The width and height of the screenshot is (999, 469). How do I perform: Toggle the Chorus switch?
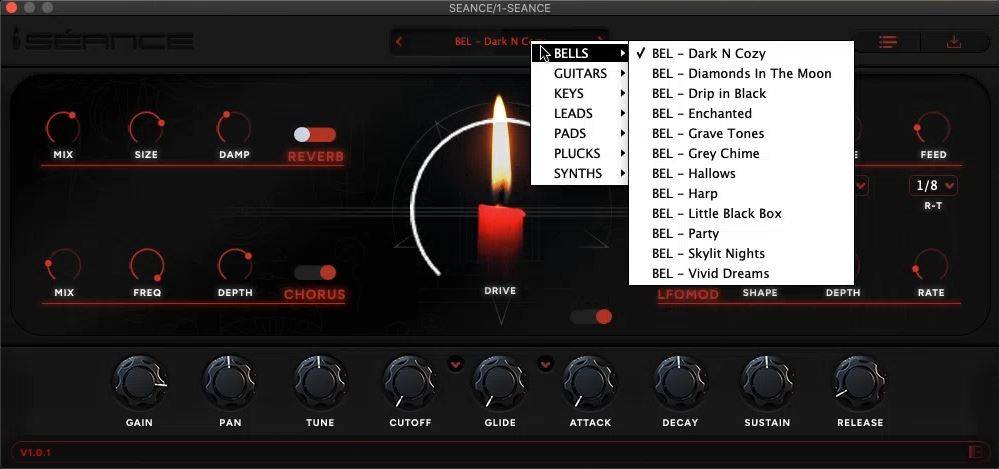[315, 273]
